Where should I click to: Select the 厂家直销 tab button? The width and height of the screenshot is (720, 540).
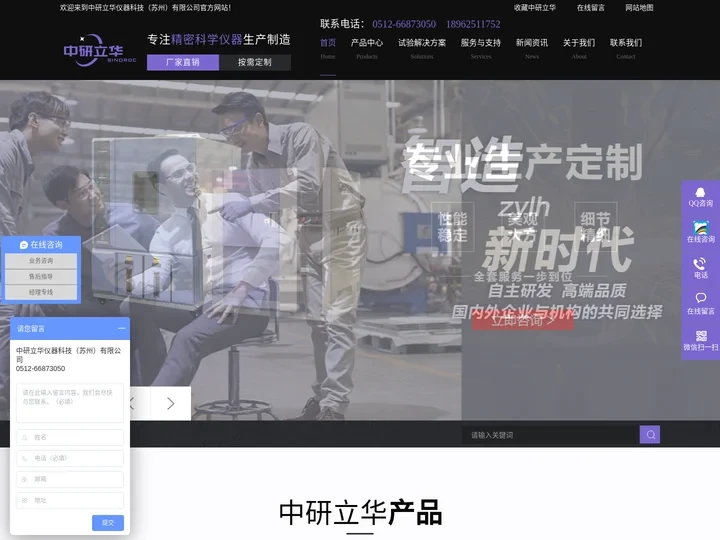[183, 62]
